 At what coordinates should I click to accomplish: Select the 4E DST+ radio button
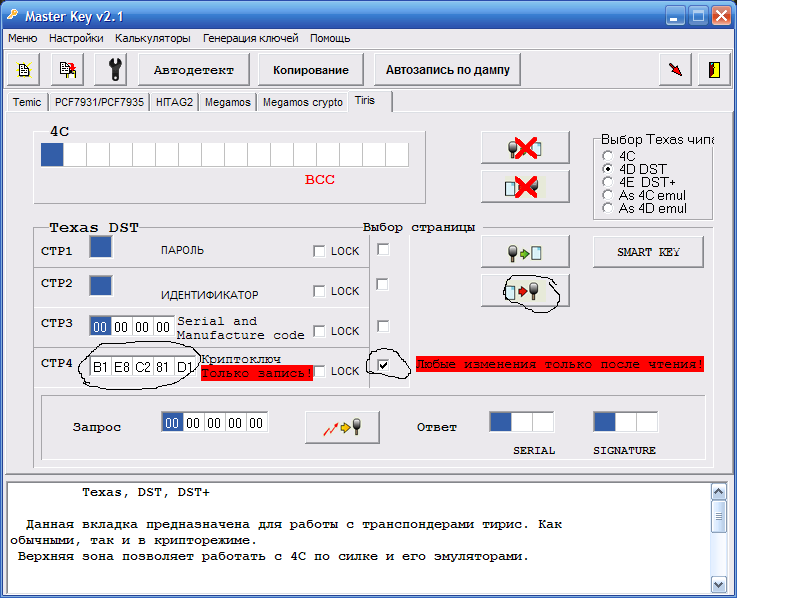click(607, 182)
